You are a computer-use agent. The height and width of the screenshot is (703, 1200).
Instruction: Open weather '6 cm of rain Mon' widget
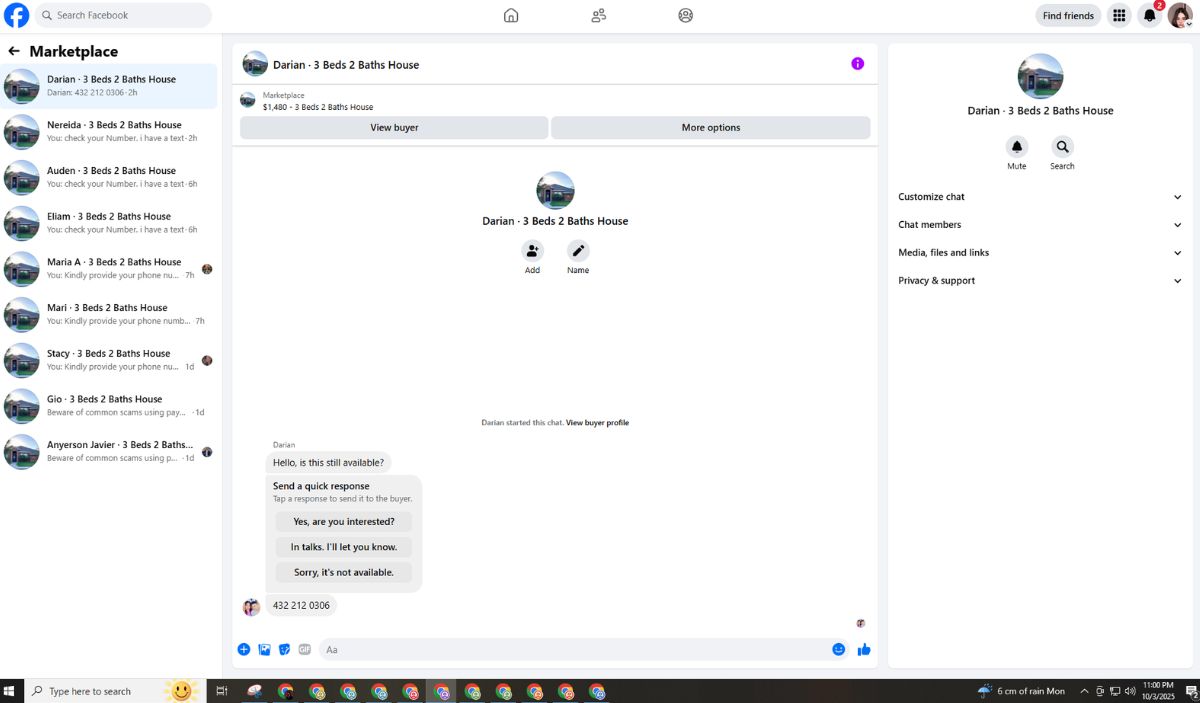tap(1022, 691)
